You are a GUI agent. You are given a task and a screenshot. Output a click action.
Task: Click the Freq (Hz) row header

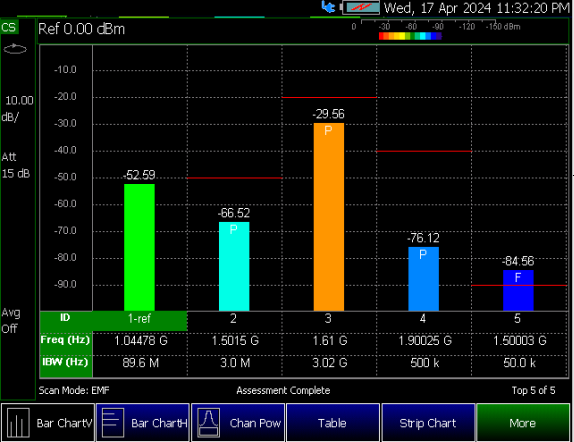pos(65,340)
